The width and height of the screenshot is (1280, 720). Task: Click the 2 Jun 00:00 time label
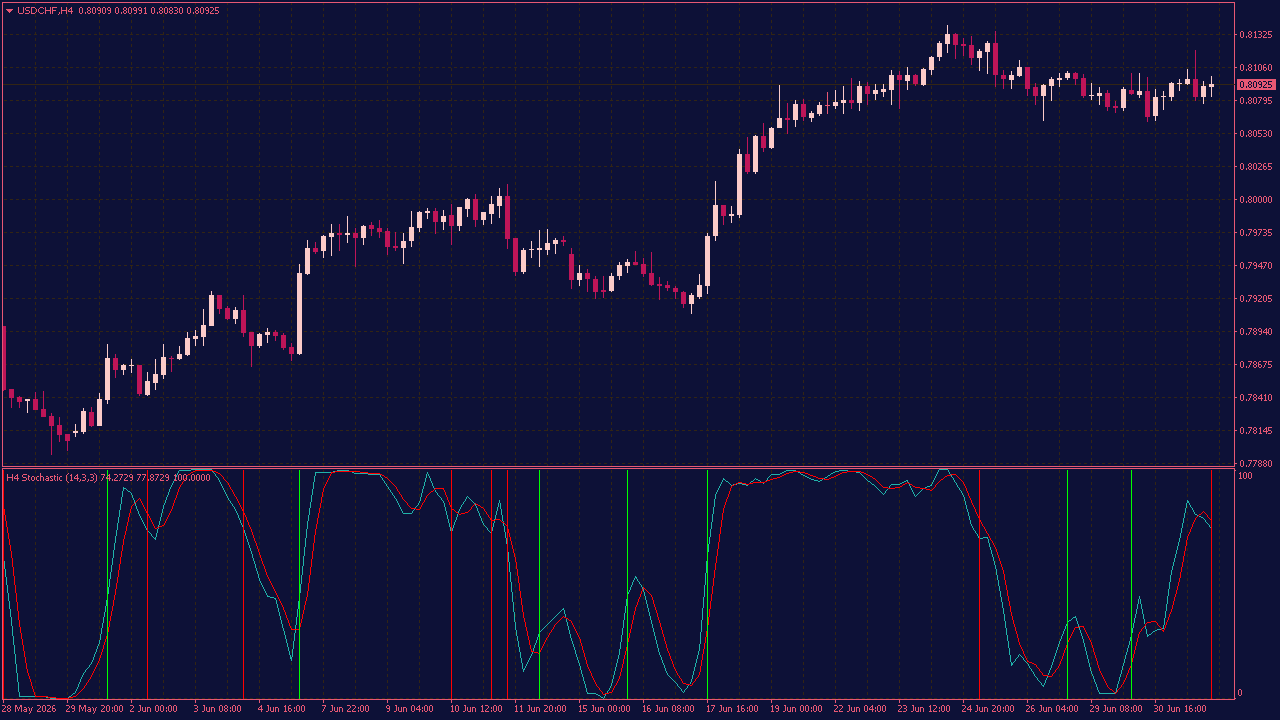click(154, 709)
